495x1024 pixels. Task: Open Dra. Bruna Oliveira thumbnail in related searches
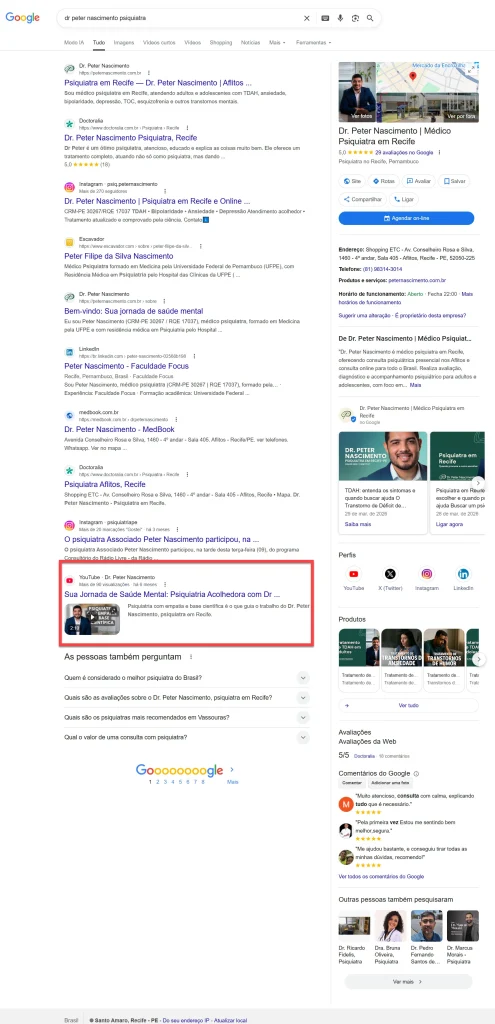click(x=390, y=925)
